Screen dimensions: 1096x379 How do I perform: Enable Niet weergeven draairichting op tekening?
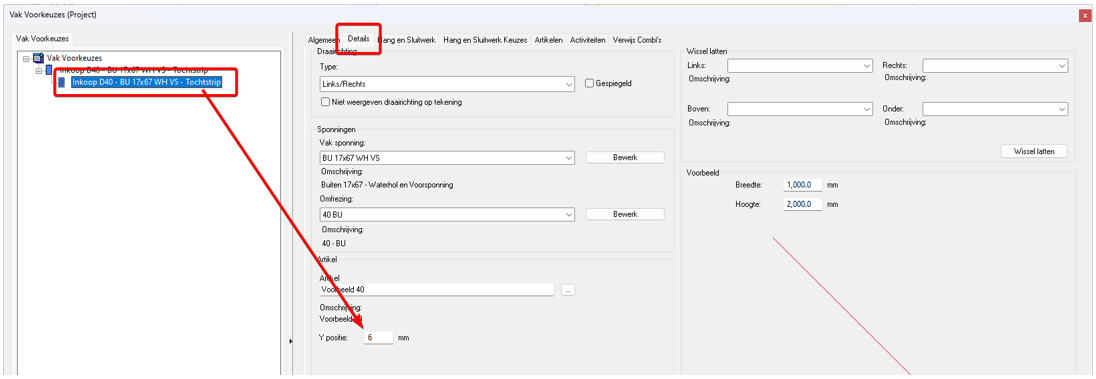click(325, 101)
